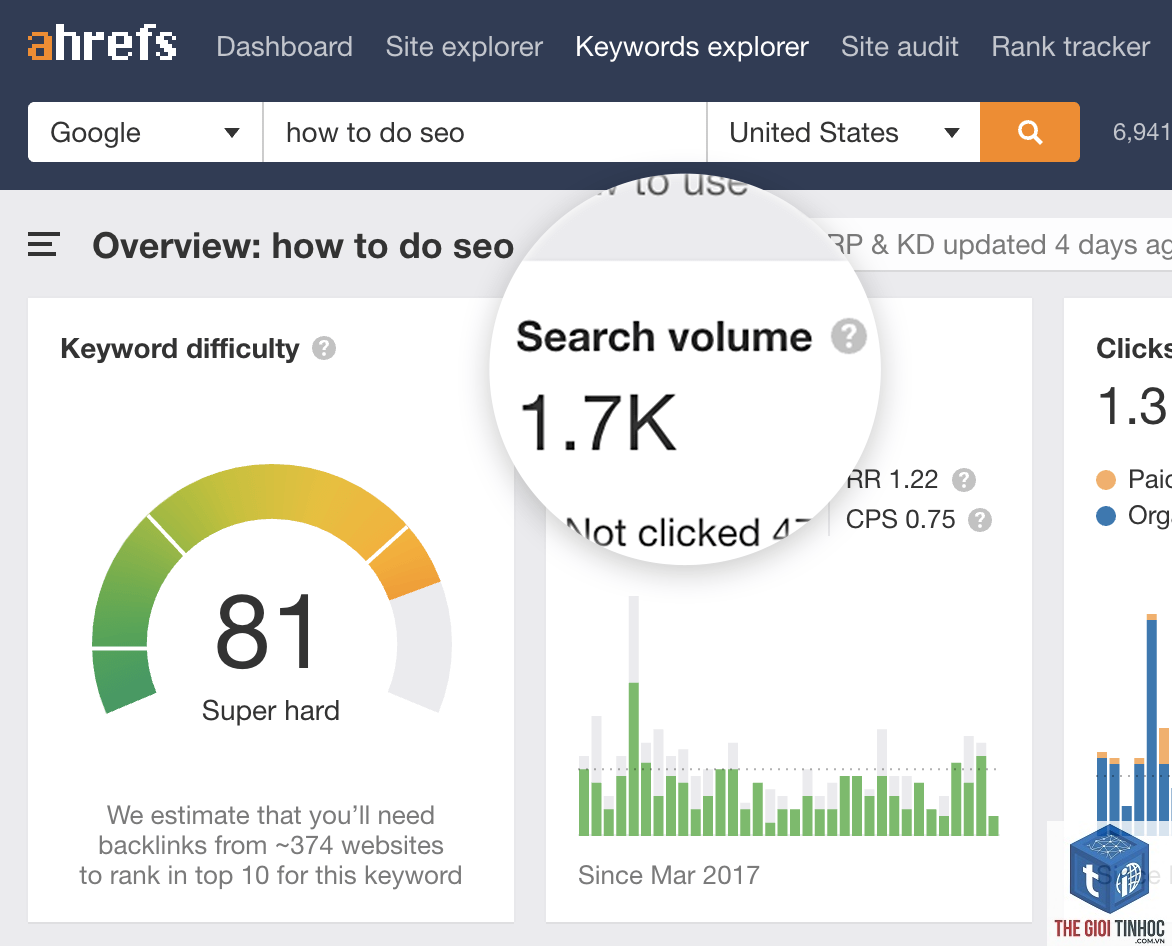The image size is (1172, 946).
Task: Click the 'Super hard' difficulty label
Action: tap(271, 711)
